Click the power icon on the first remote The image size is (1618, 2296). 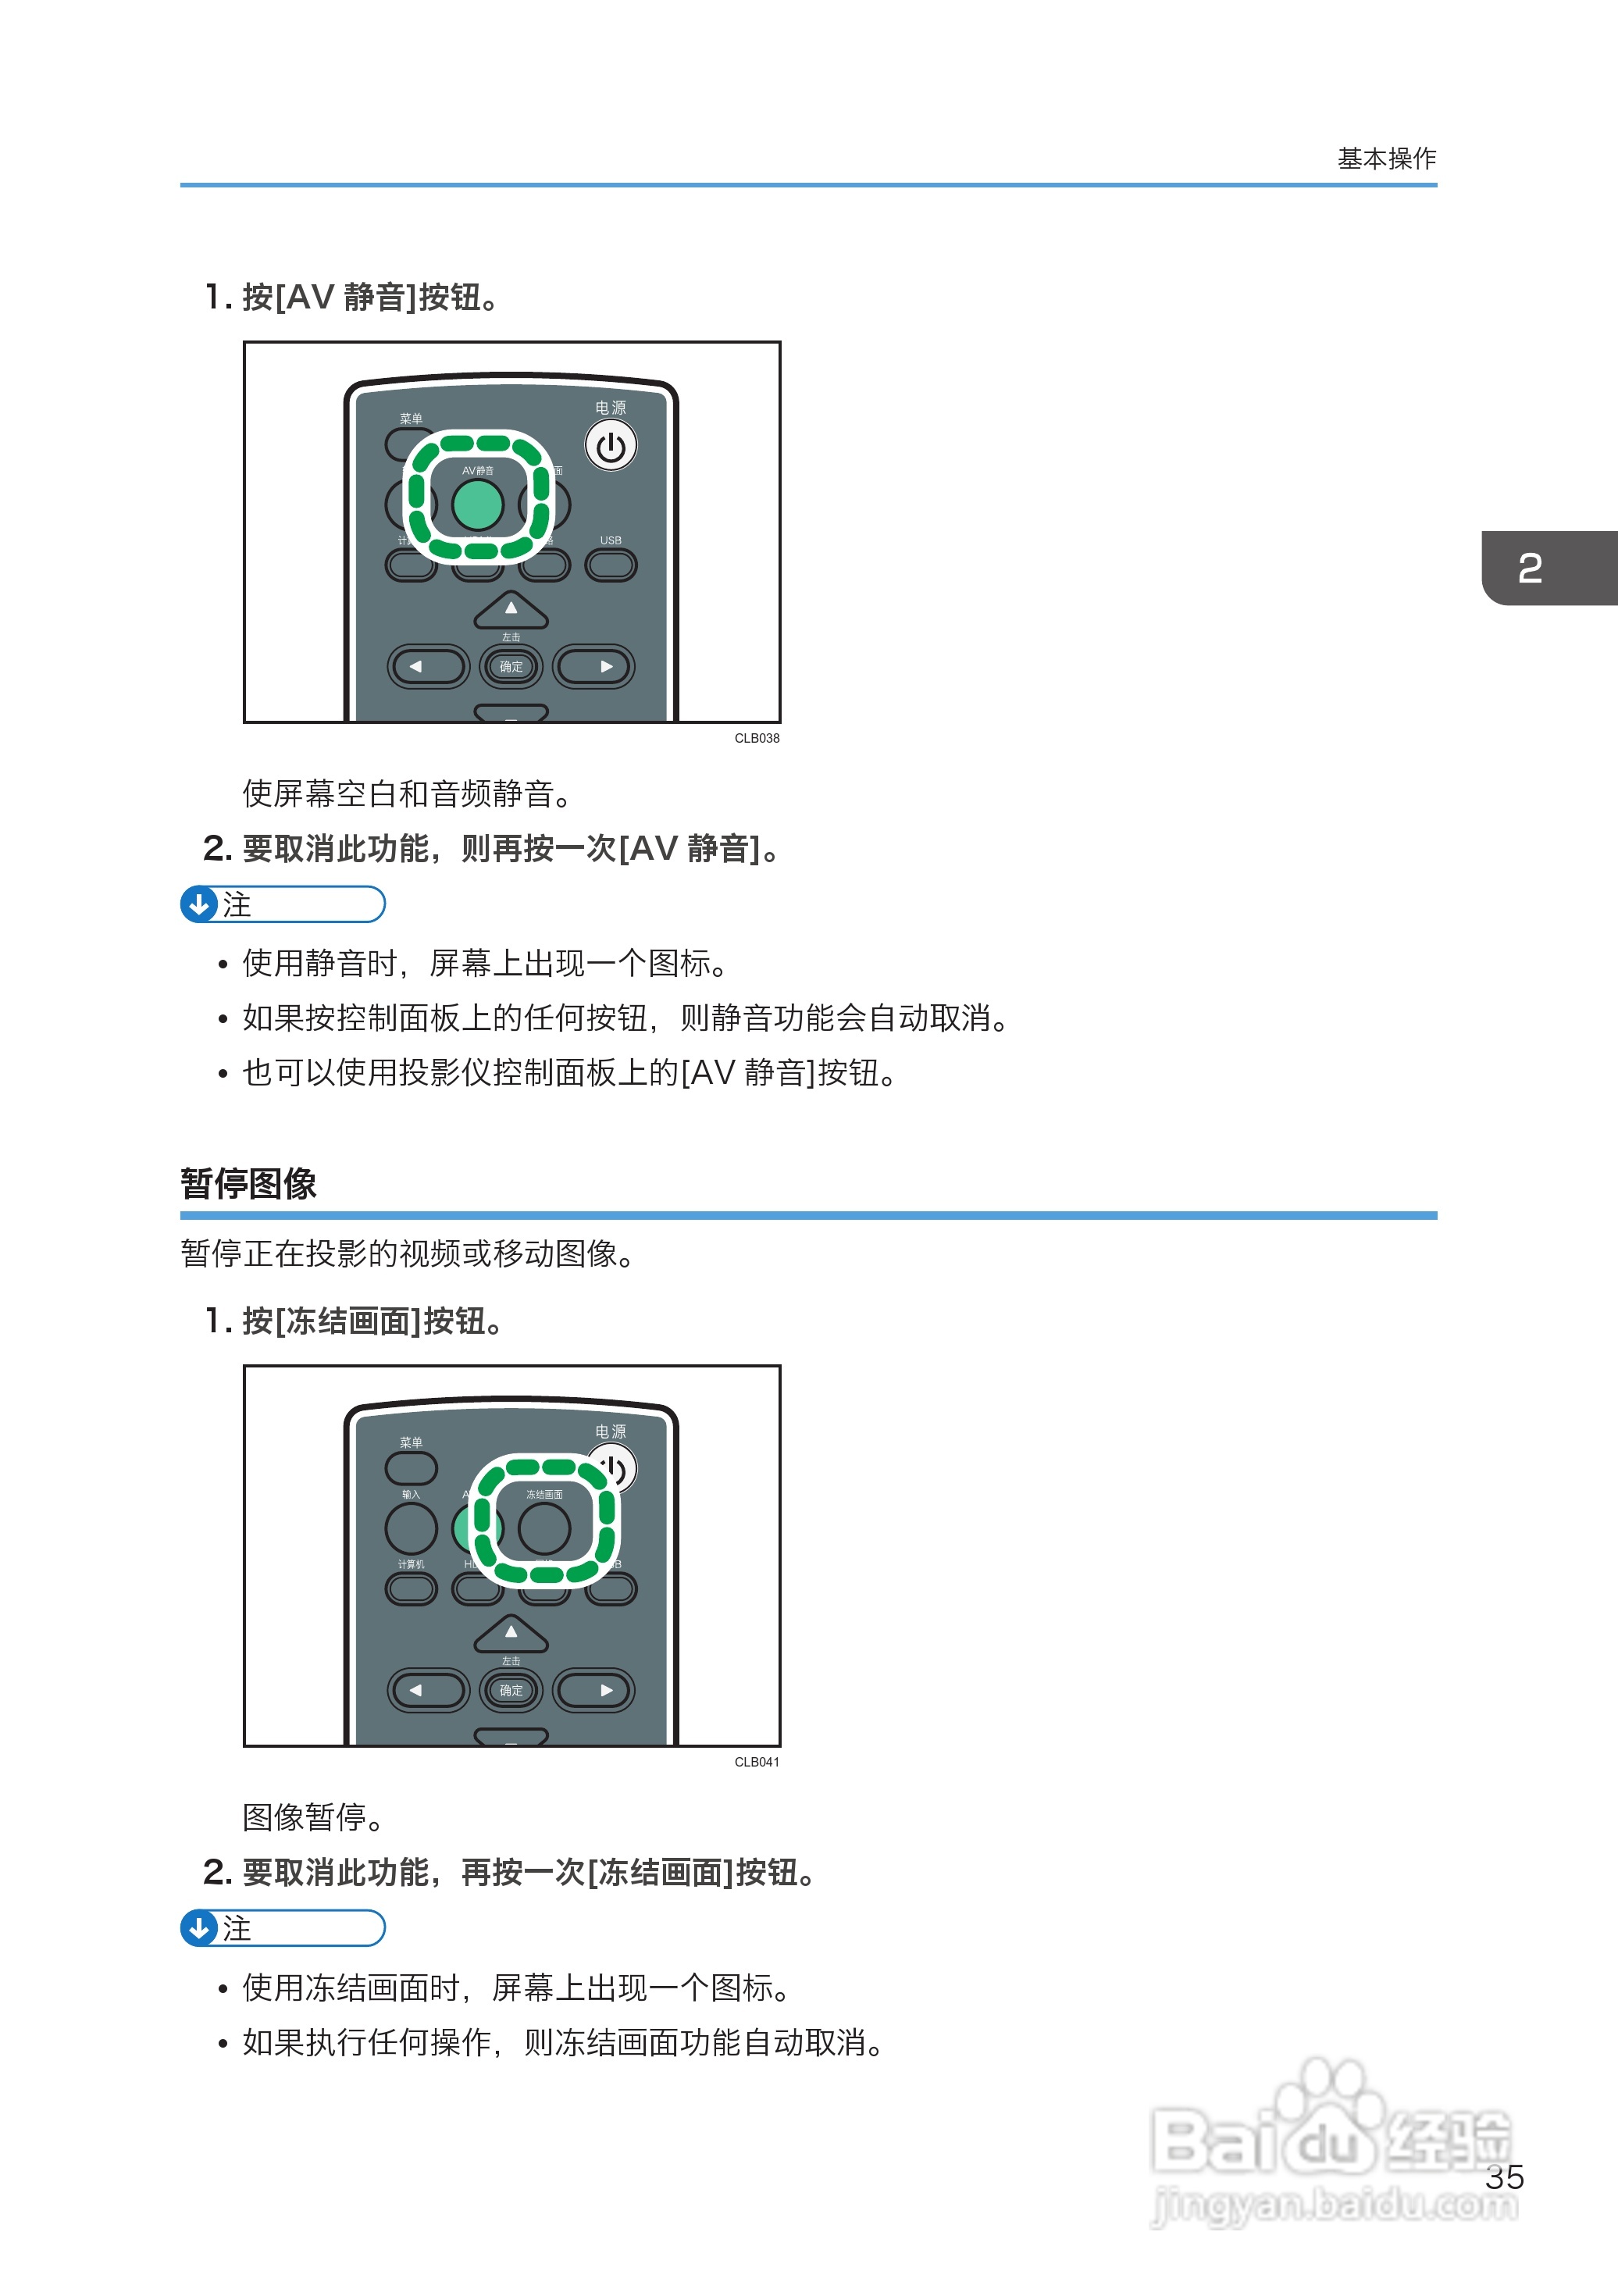tap(611, 446)
